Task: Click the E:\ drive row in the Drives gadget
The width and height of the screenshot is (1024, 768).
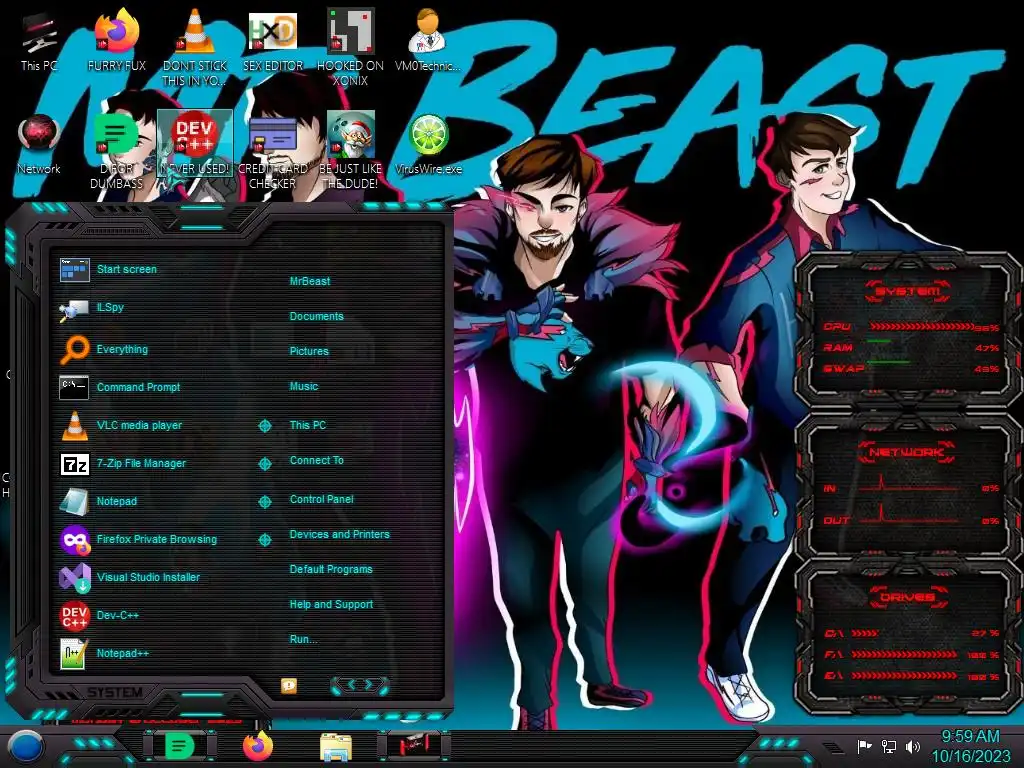Action: [912, 677]
